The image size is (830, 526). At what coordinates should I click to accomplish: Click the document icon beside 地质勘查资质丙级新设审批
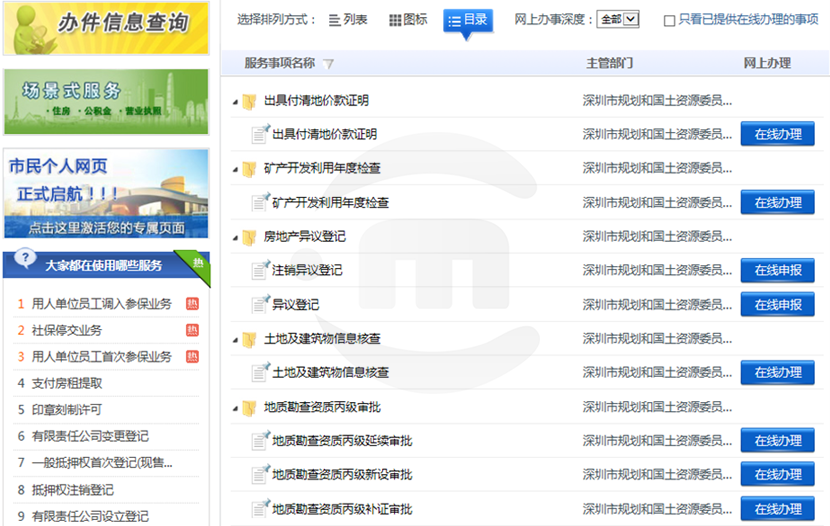point(260,475)
